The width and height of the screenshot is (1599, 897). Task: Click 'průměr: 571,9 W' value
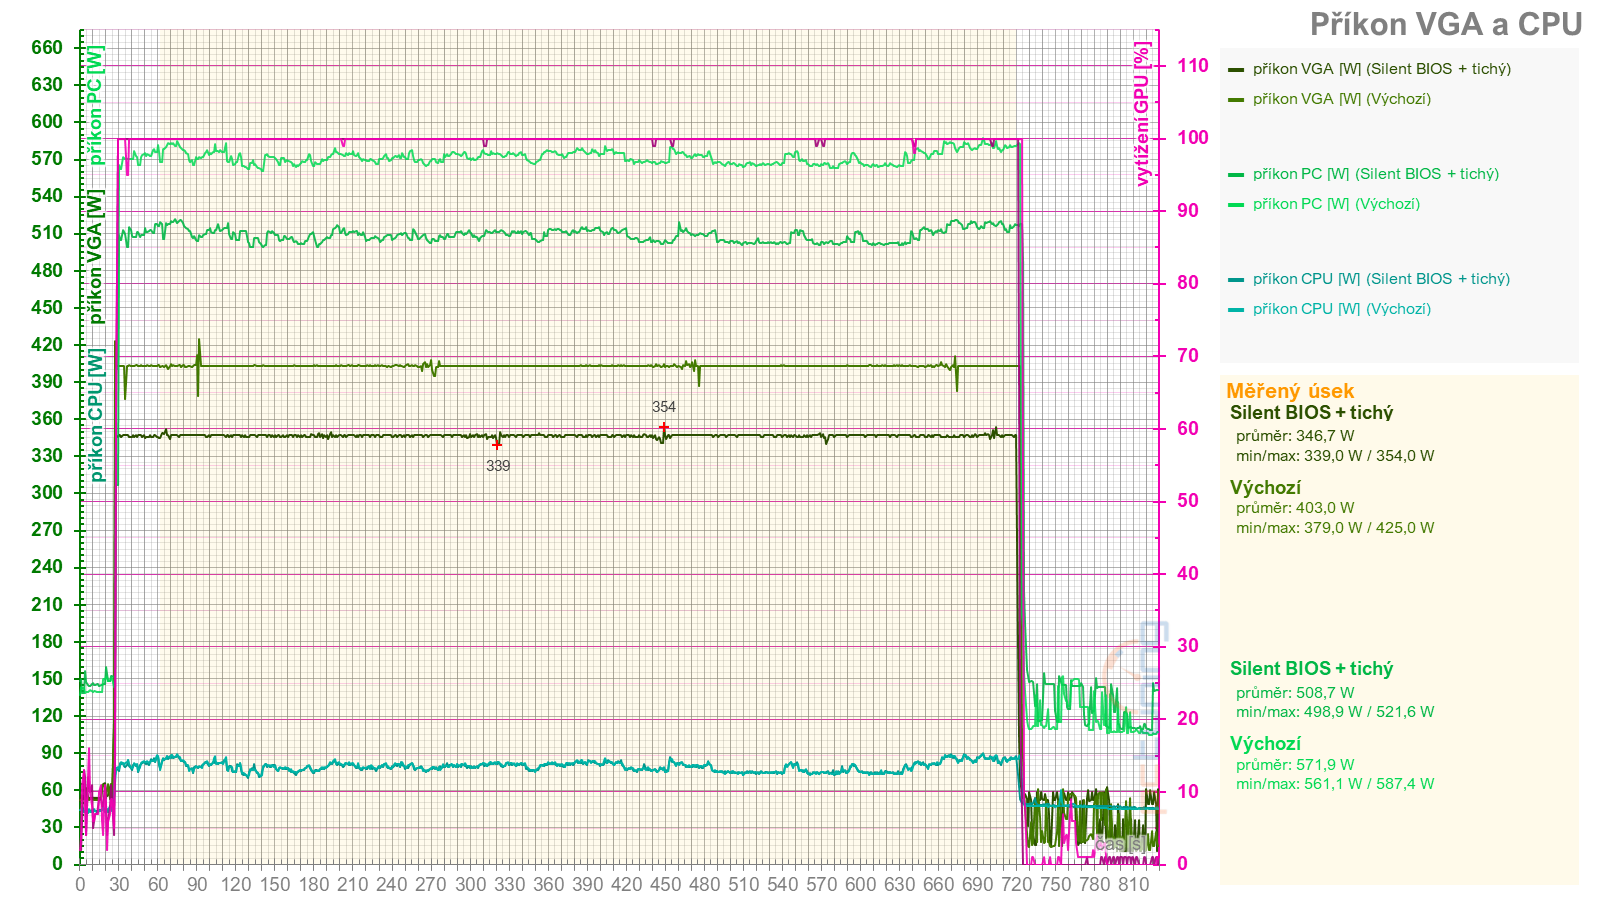[1295, 765]
